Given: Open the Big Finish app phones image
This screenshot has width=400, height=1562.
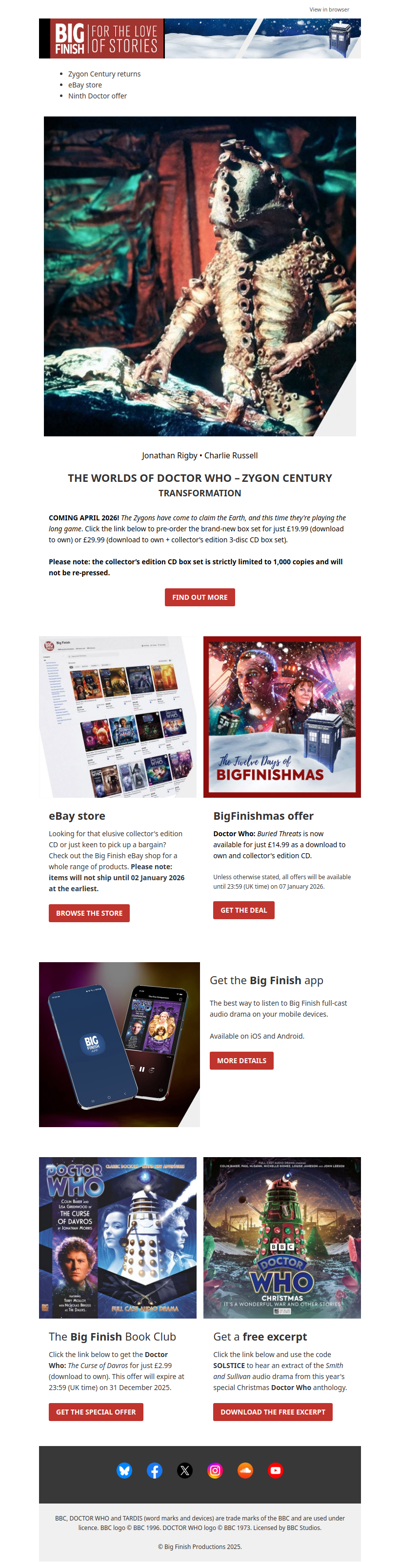Looking at the screenshot, I should 119,1044.
